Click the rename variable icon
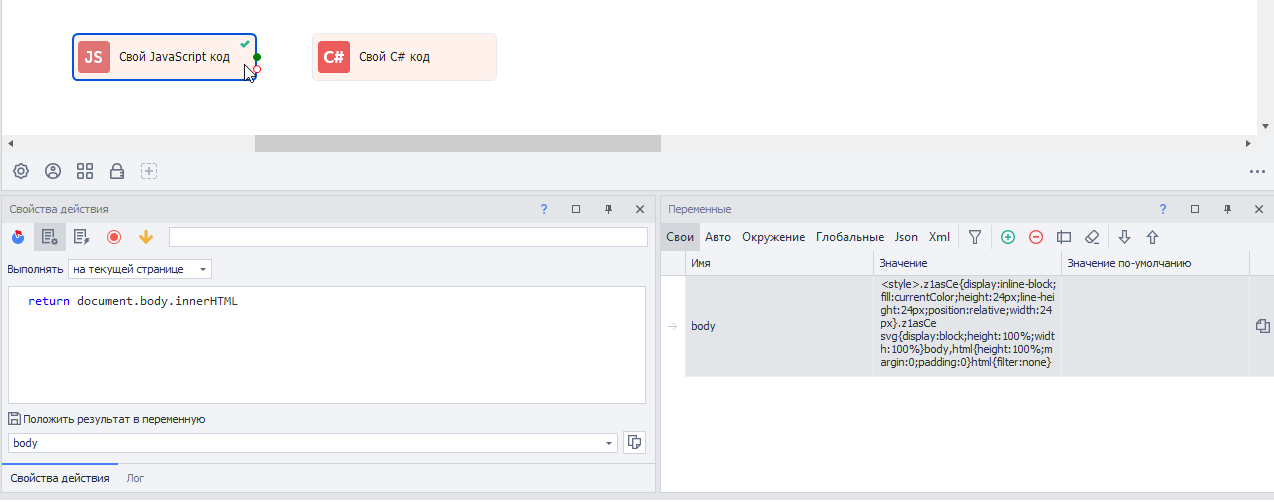The image size is (1274, 502). tap(1064, 237)
